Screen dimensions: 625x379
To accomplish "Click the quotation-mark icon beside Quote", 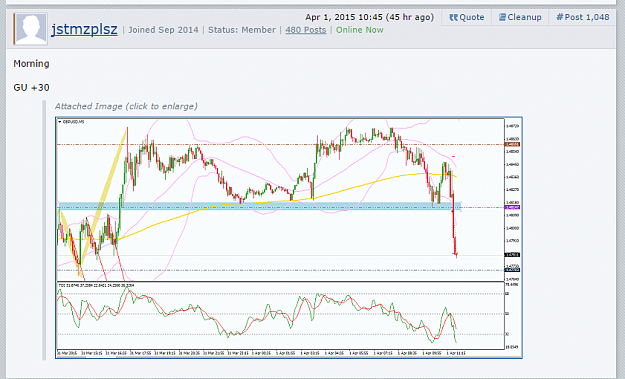I will [x=453, y=18].
